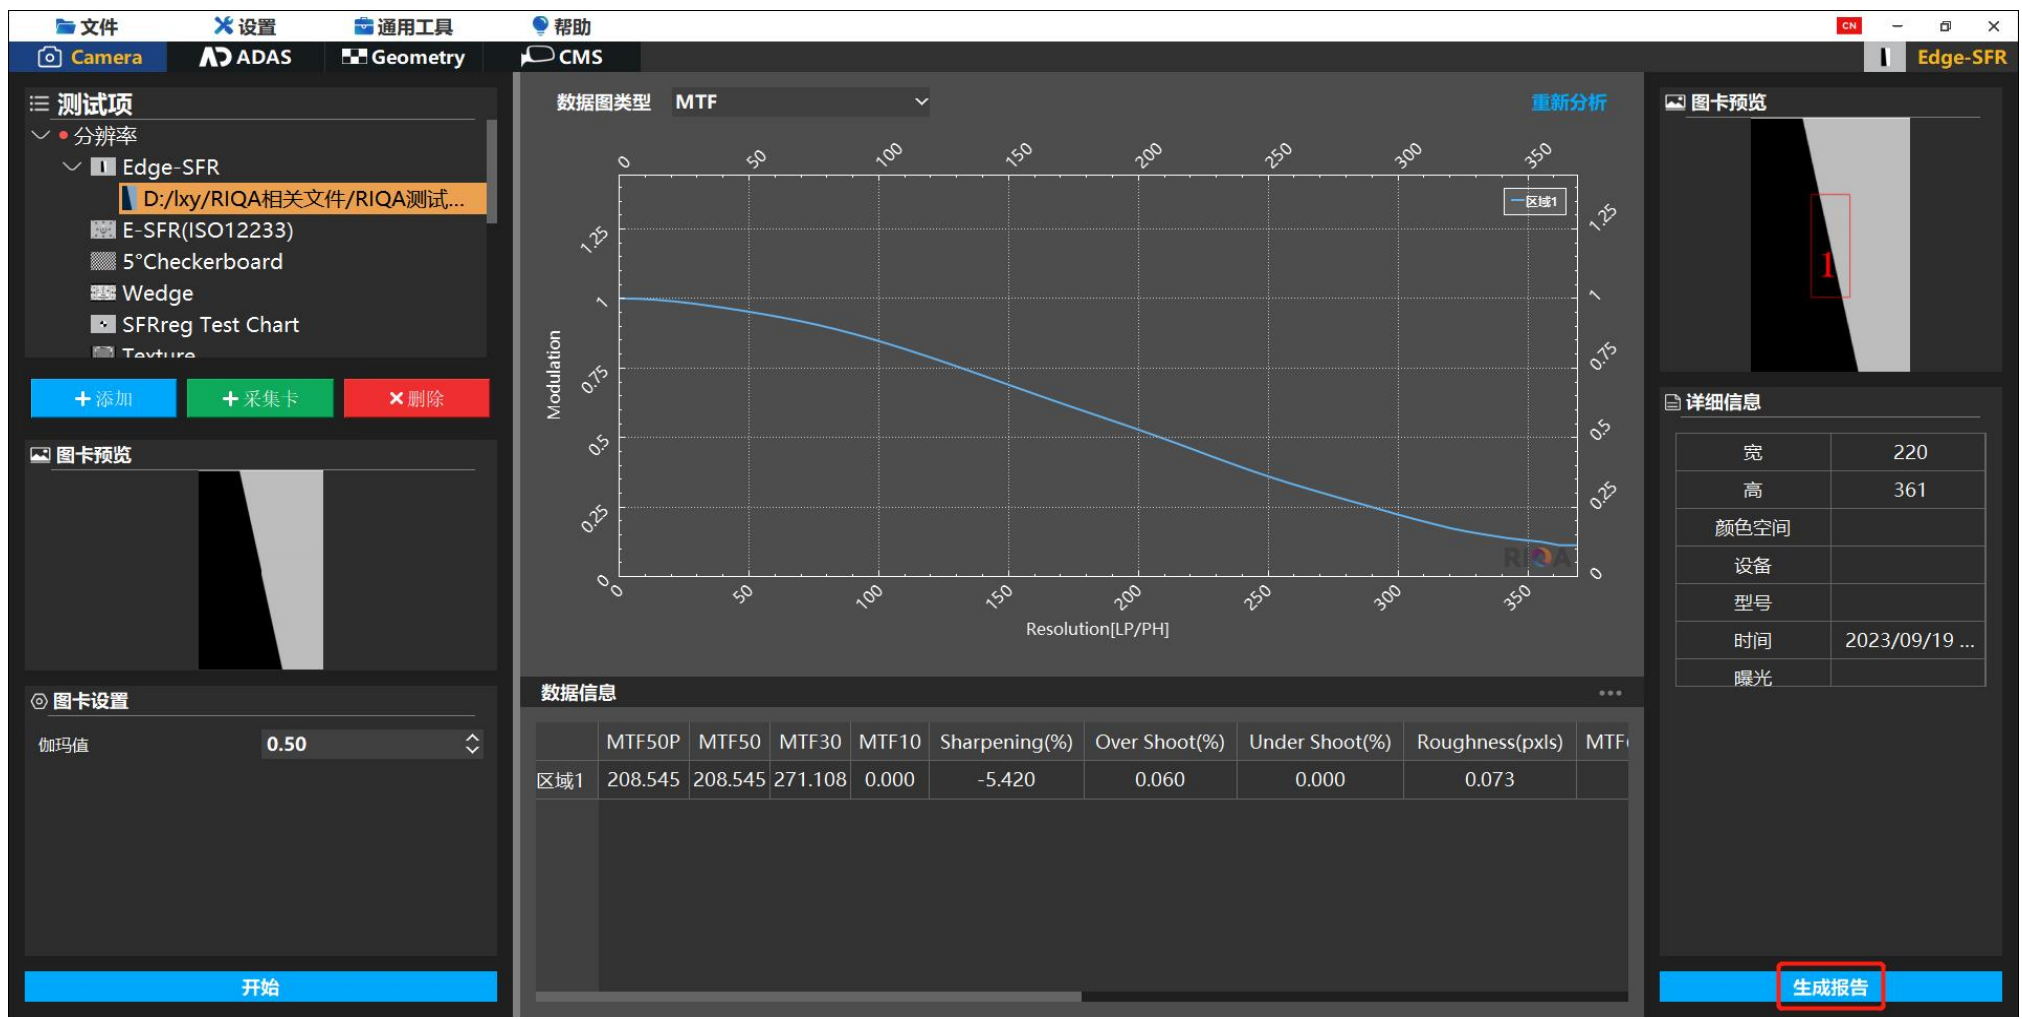
Task: Click the CN language indicator icon
Action: [x=1849, y=26]
